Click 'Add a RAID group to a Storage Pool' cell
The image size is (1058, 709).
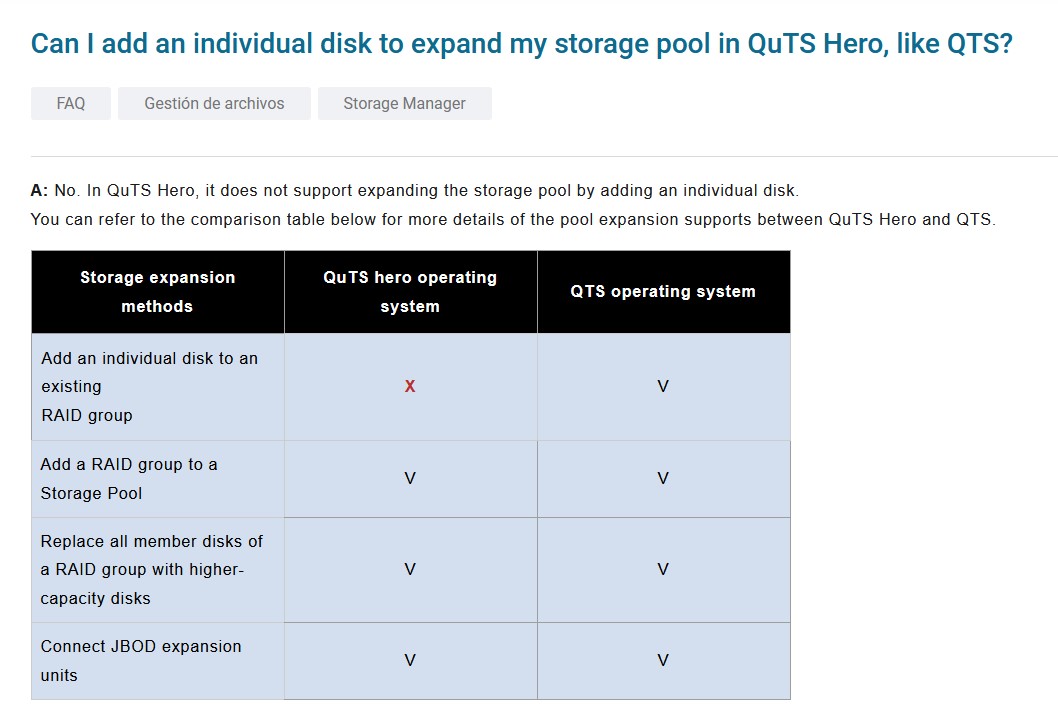coord(129,478)
